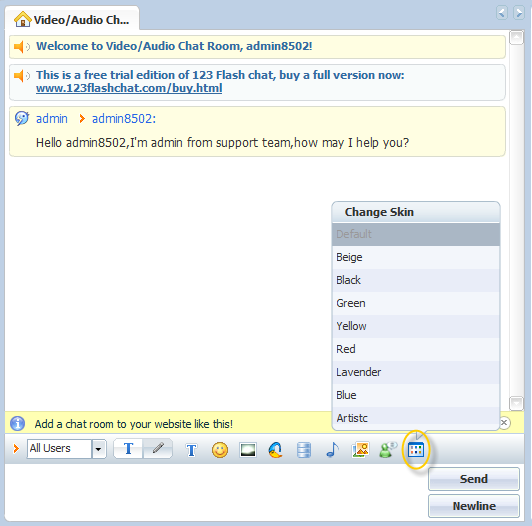Click the database stack icon in toolbar

[x=304, y=450]
